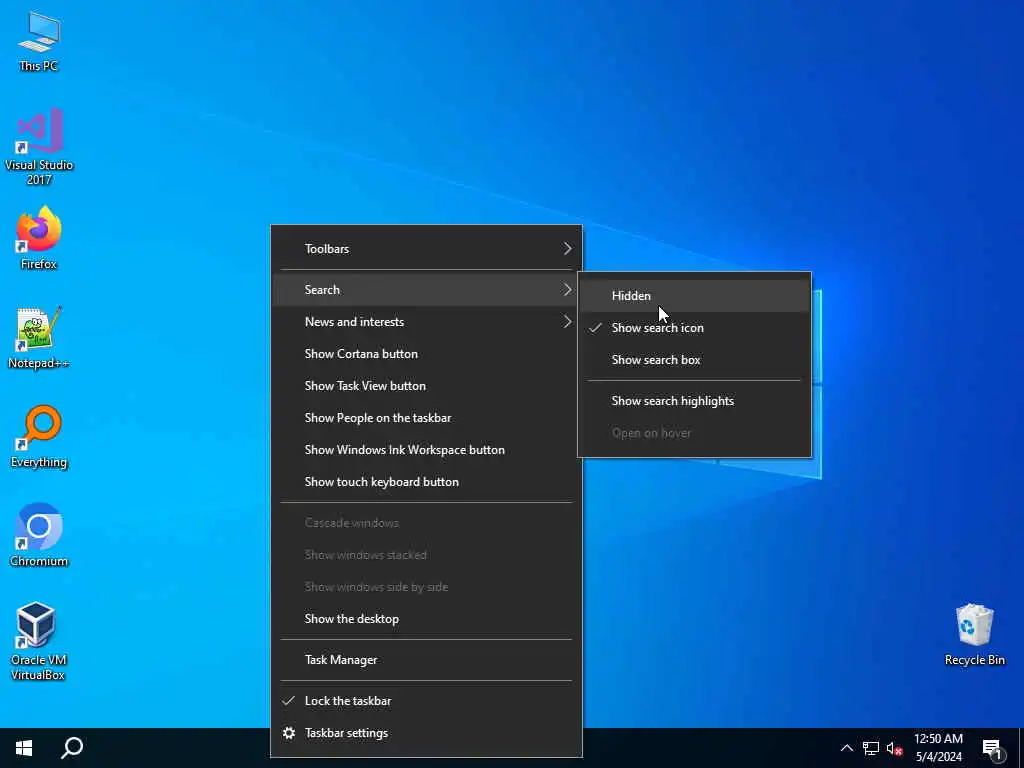Toggle Show search highlights
The height and width of the screenshot is (768, 1024).
point(694,401)
